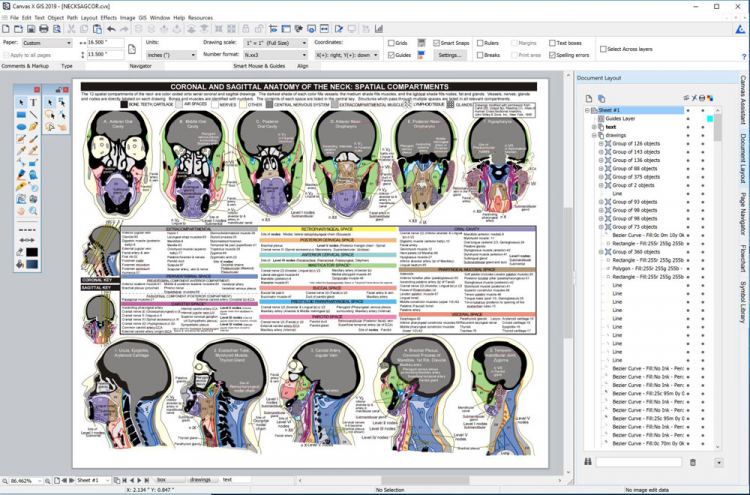Click the Undo arrow icon
This screenshot has width=750, height=495.
(111, 29)
